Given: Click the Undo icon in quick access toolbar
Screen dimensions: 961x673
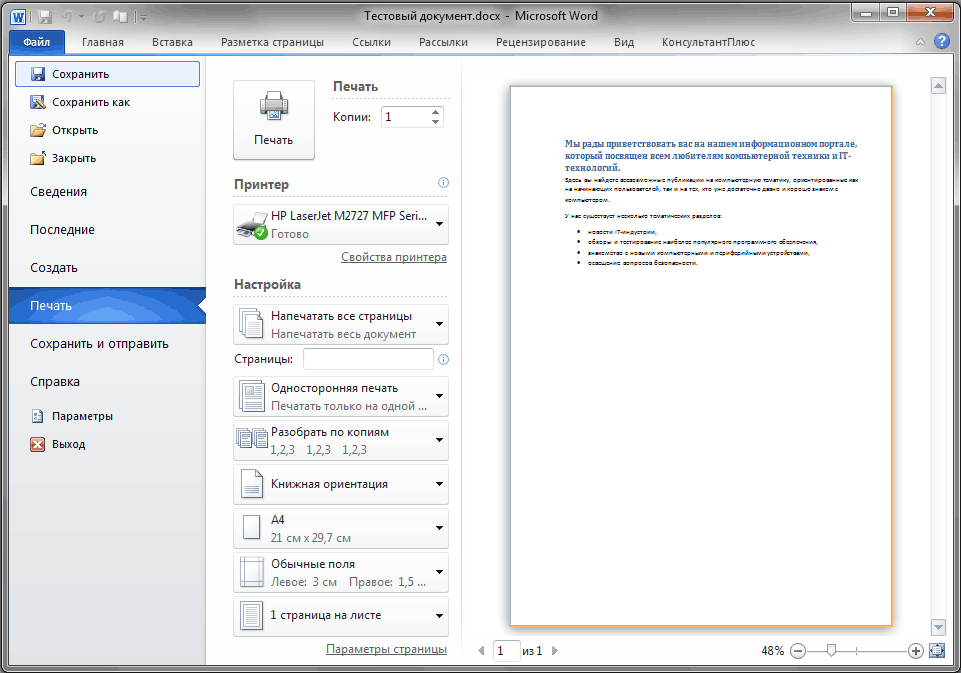Looking at the screenshot, I should [67, 17].
